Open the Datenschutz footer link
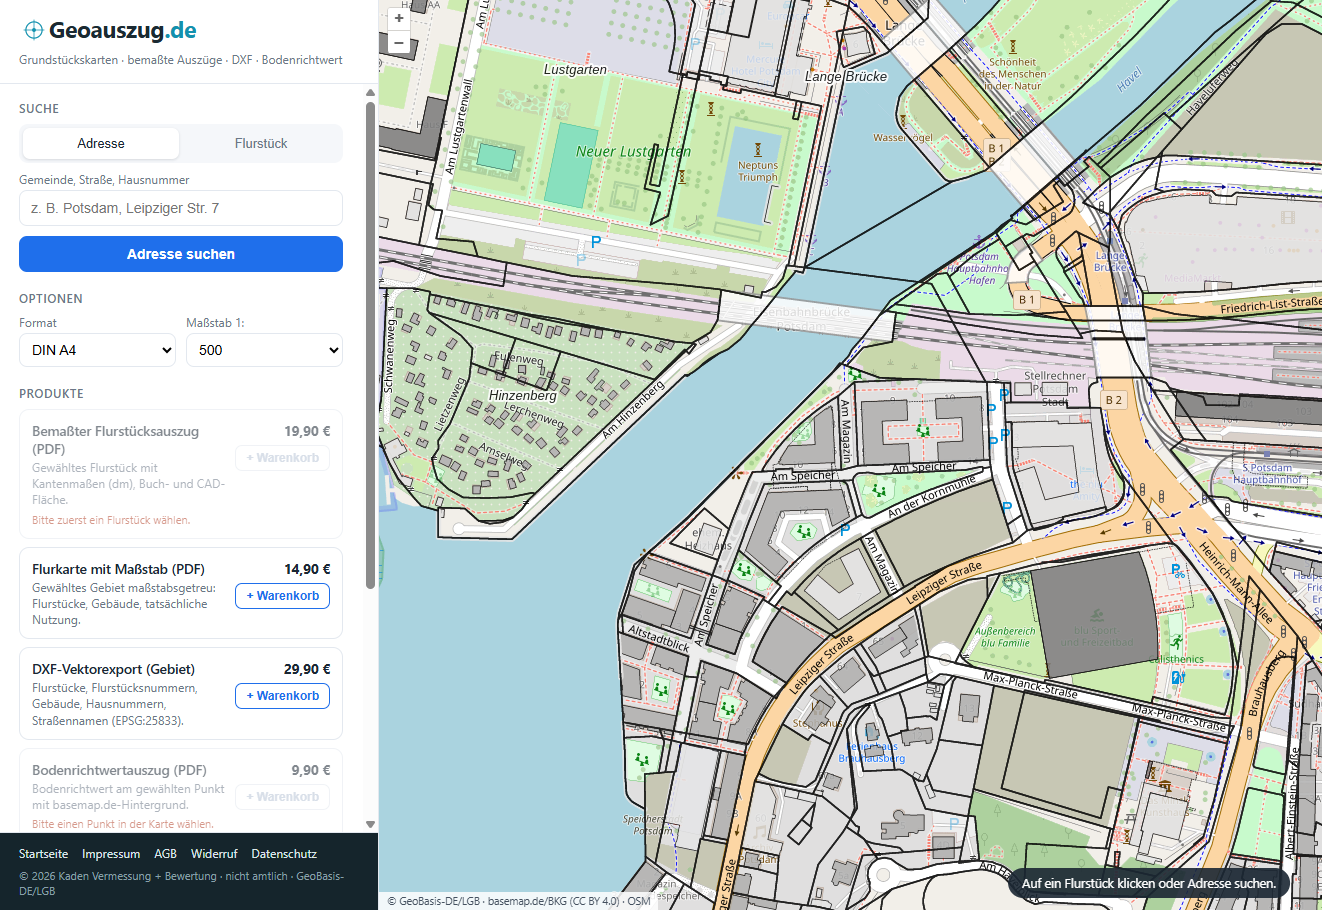The width and height of the screenshot is (1322, 910). click(284, 854)
